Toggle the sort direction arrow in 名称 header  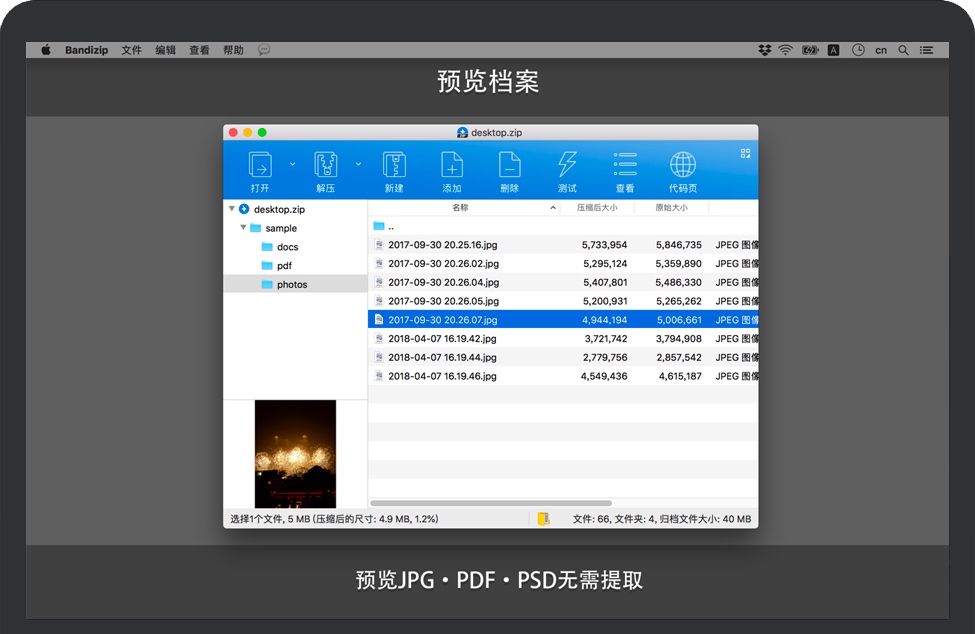553,208
